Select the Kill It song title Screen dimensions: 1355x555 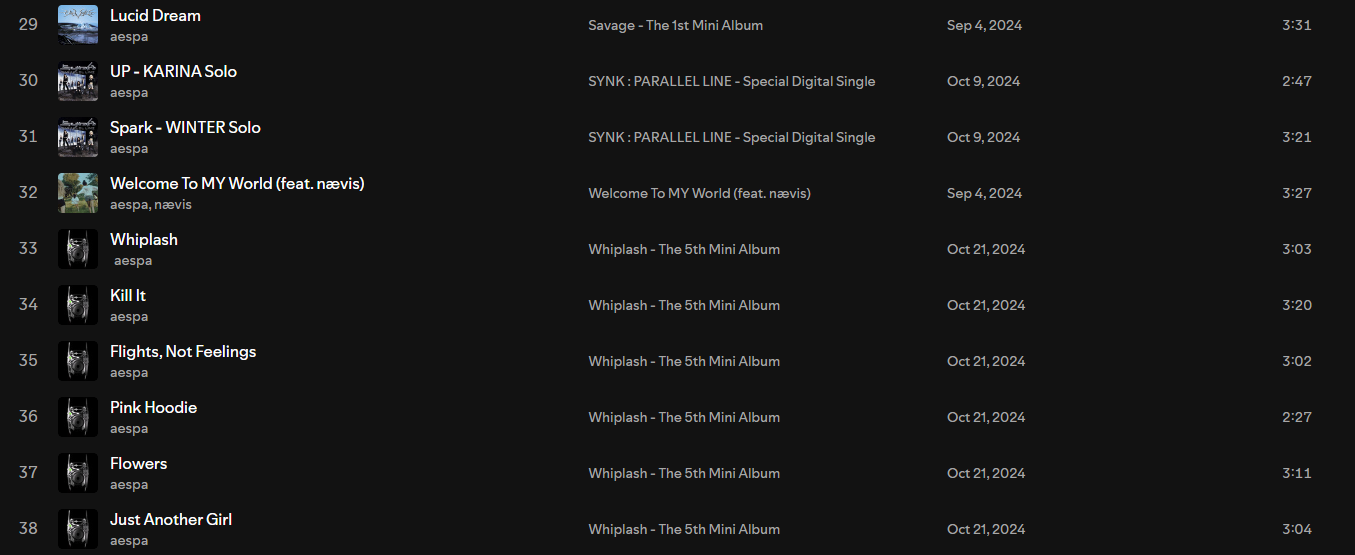128,295
